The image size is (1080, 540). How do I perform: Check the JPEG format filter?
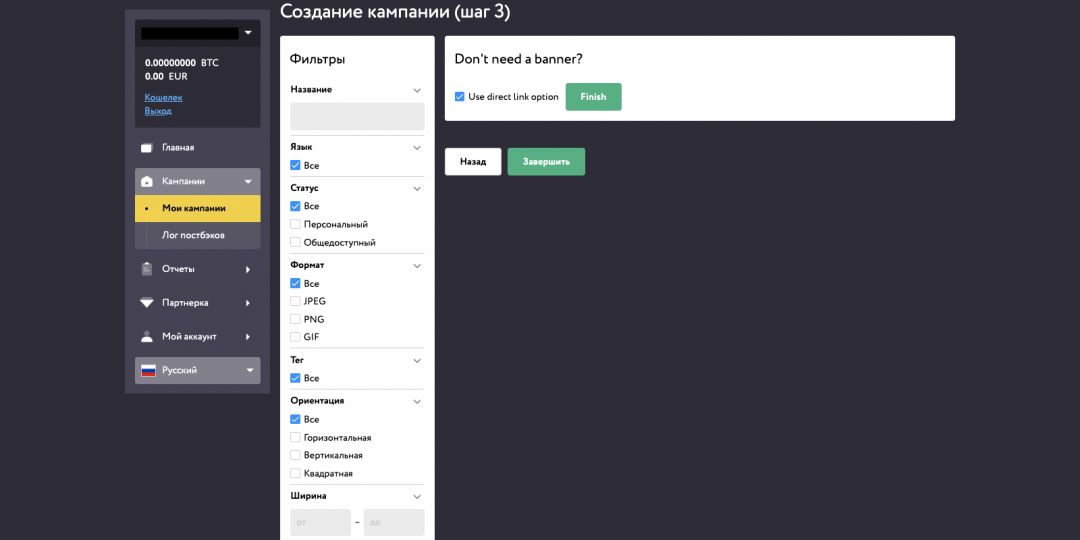tap(295, 301)
